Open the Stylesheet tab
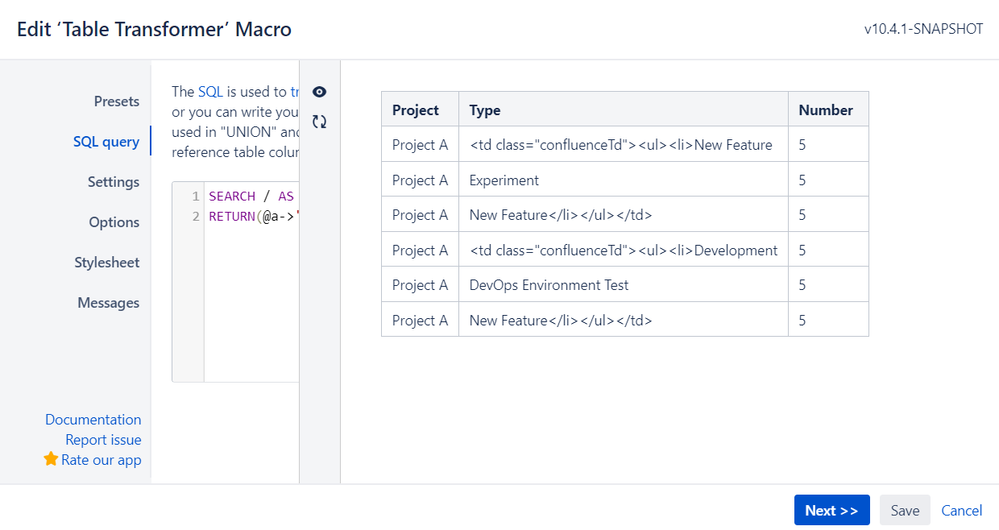 107,262
